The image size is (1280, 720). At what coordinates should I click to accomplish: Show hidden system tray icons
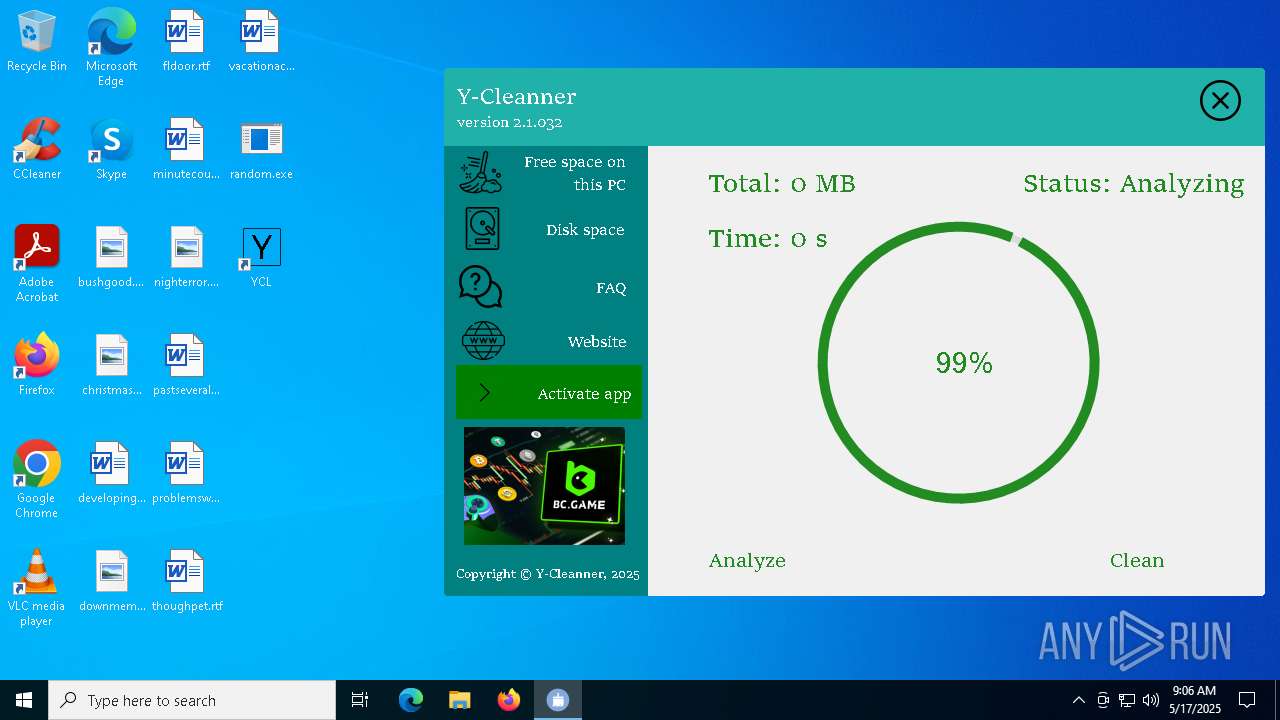1078,700
